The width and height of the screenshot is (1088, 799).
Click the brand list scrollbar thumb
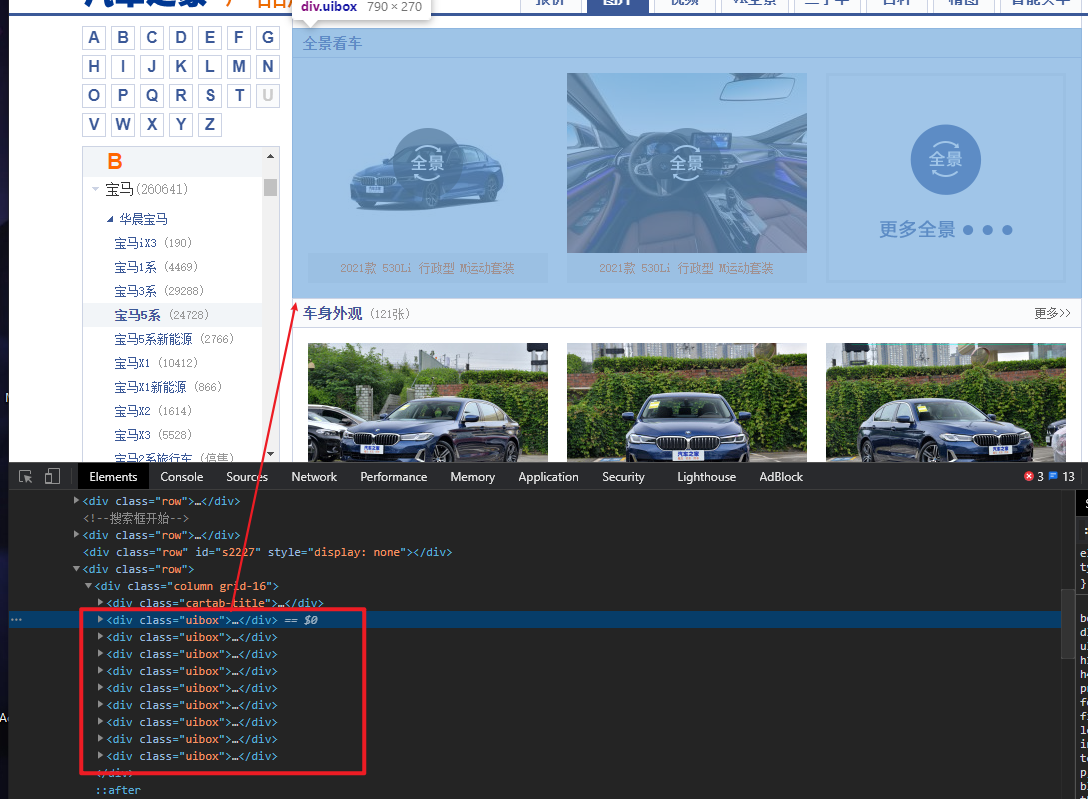[270, 187]
